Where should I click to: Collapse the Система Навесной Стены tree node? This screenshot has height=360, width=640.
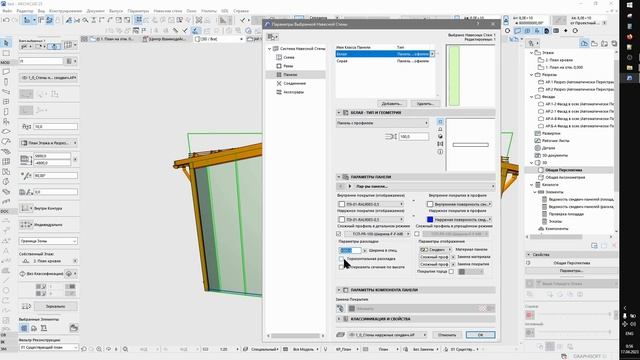tap(269, 49)
